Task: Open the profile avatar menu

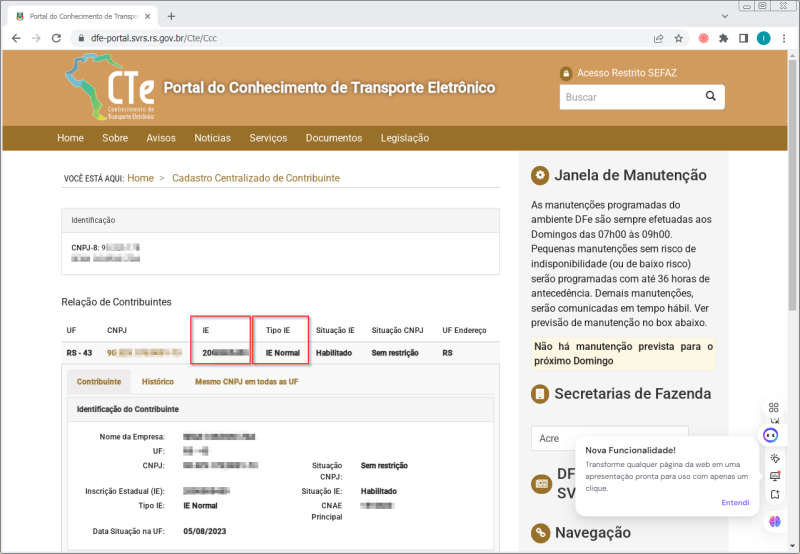Action: pyautogui.click(x=763, y=38)
